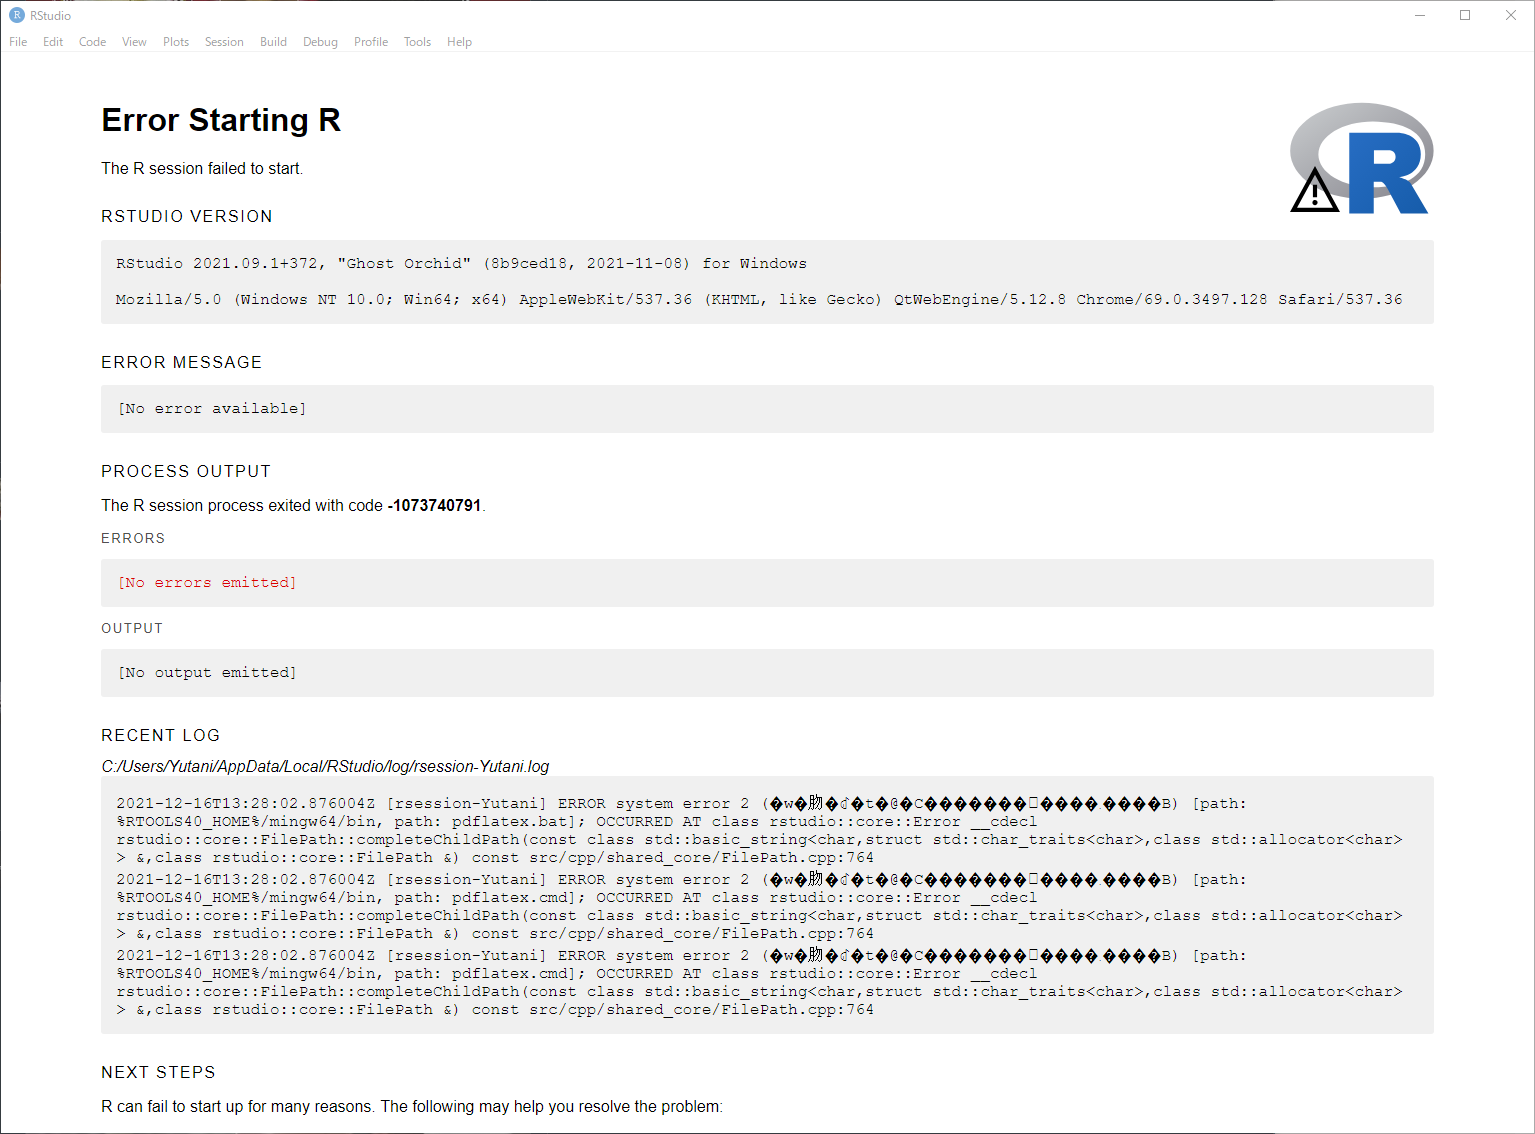Open the Help menu
This screenshot has height=1134, width=1535.
coord(458,42)
